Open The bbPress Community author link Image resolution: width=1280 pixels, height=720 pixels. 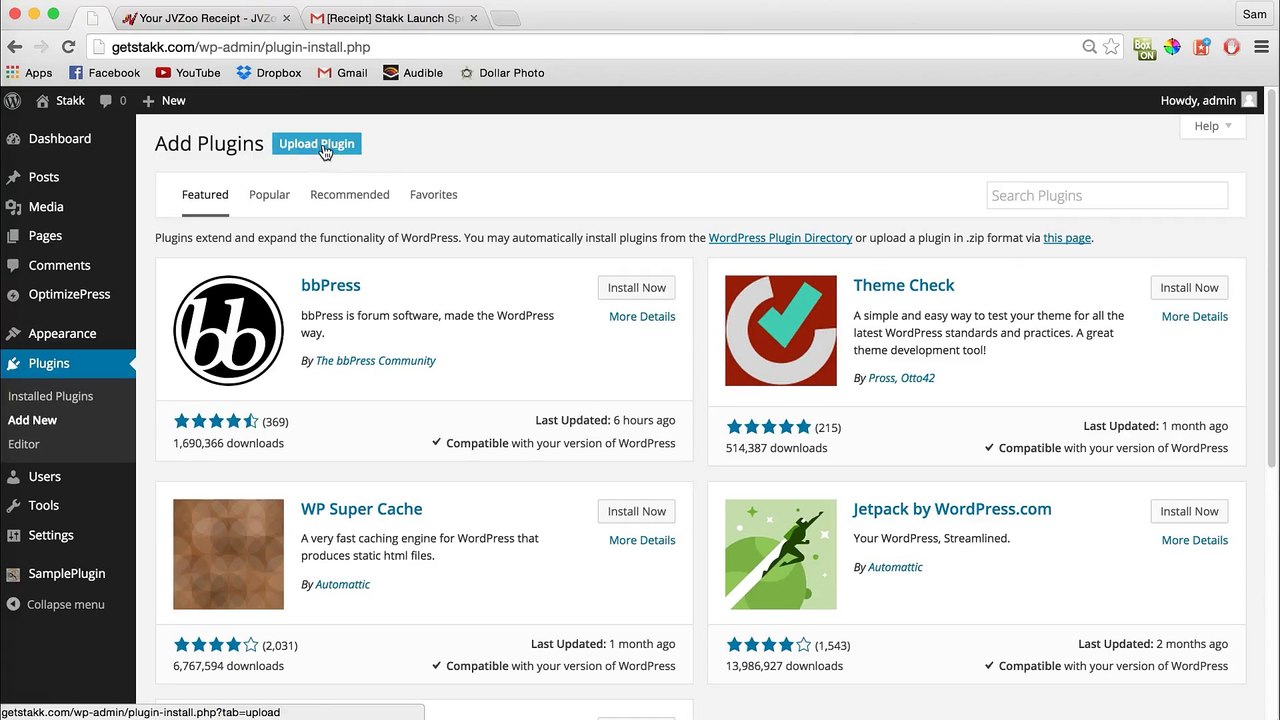(375, 361)
